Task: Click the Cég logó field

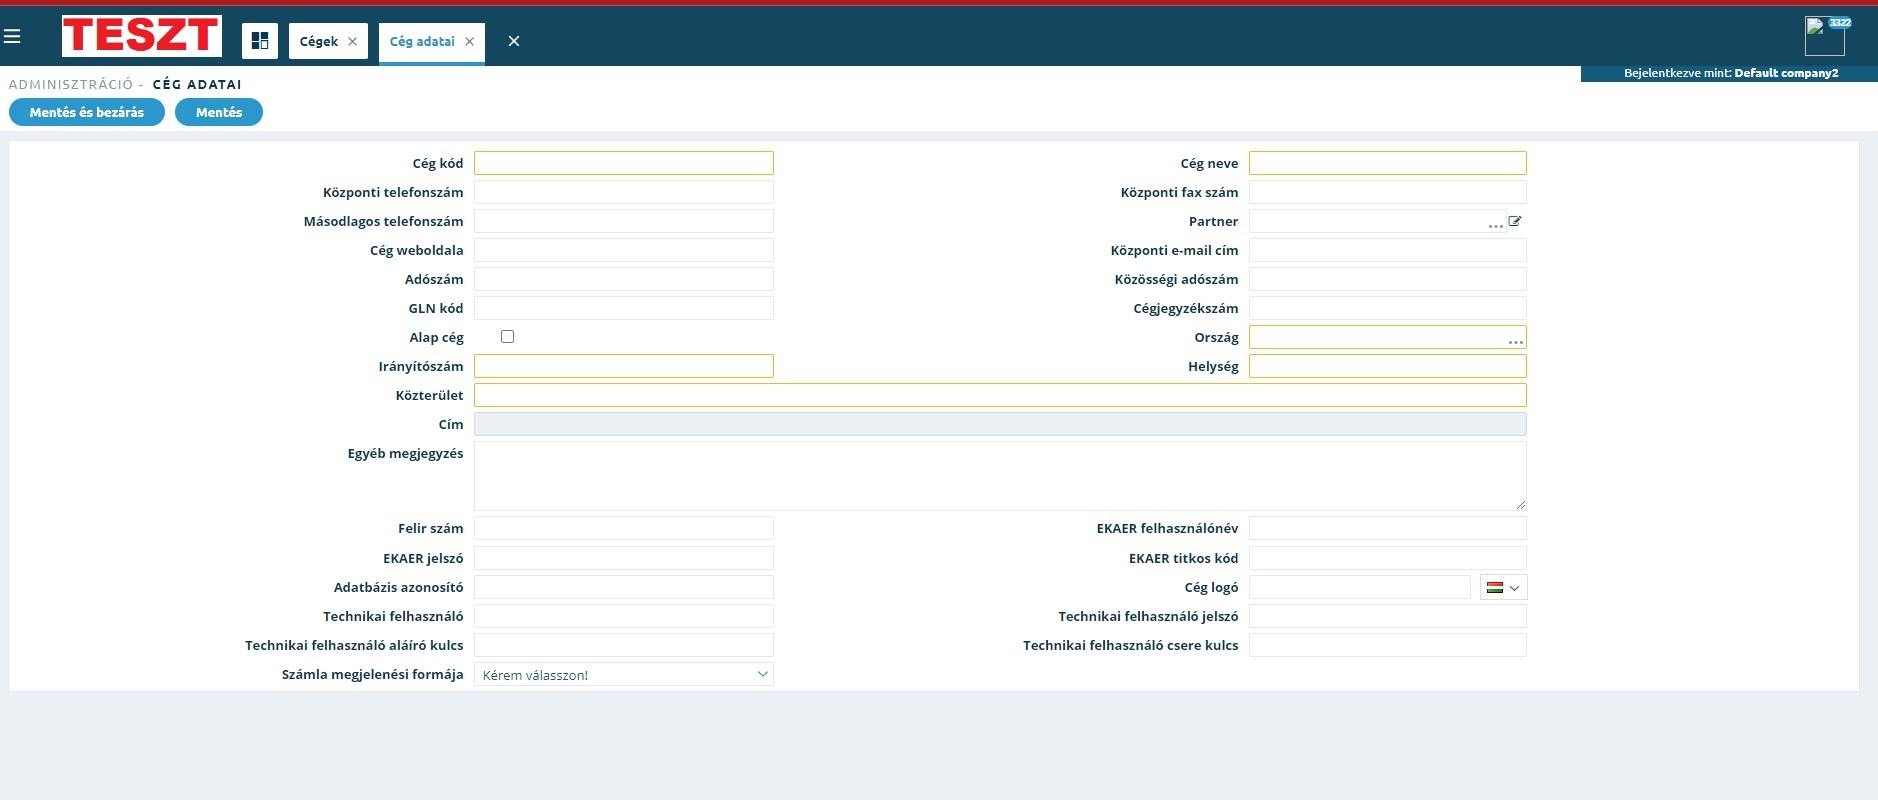Action: click(x=1360, y=587)
